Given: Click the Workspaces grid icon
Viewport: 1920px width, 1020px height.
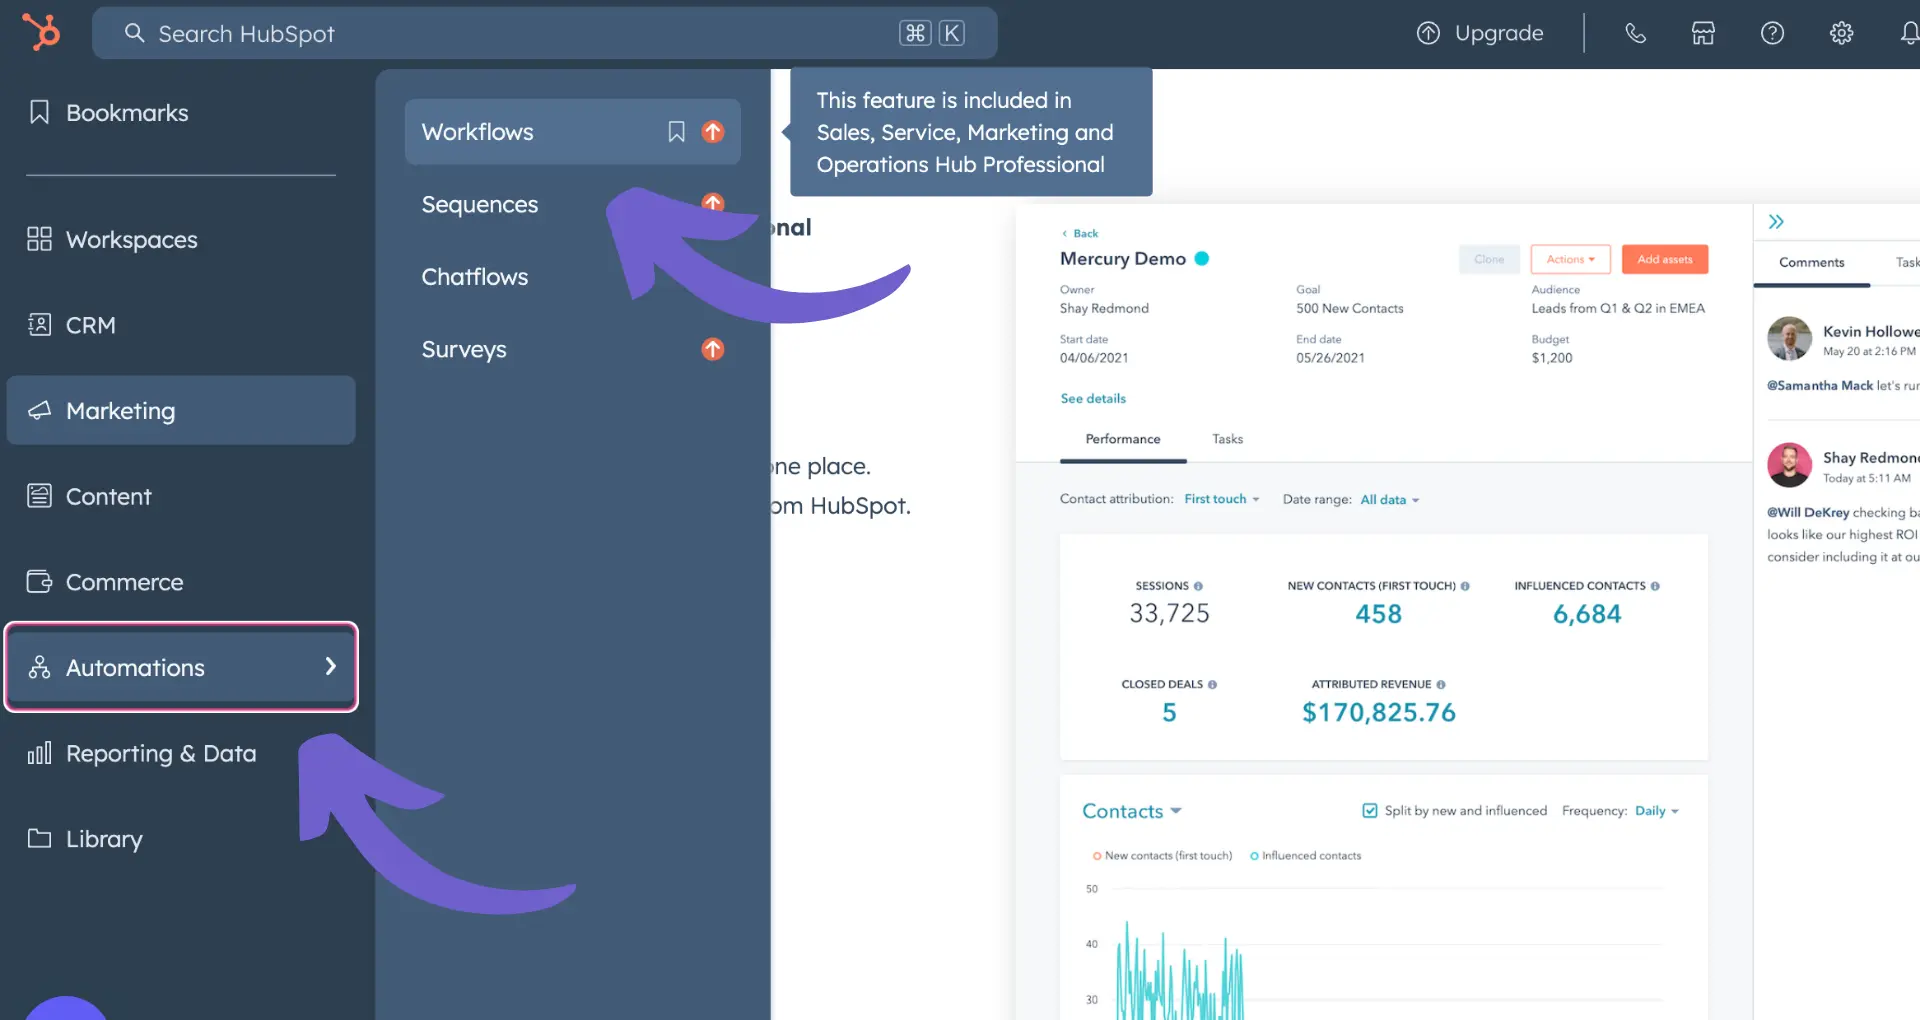Looking at the screenshot, I should click(x=39, y=239).
